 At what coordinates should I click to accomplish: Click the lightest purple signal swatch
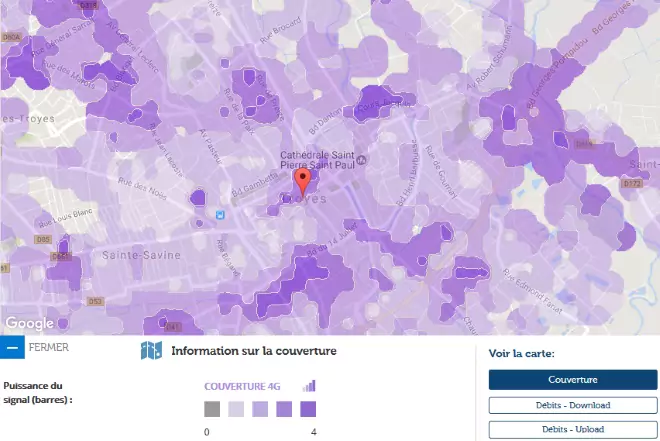(x=236, y=409)
